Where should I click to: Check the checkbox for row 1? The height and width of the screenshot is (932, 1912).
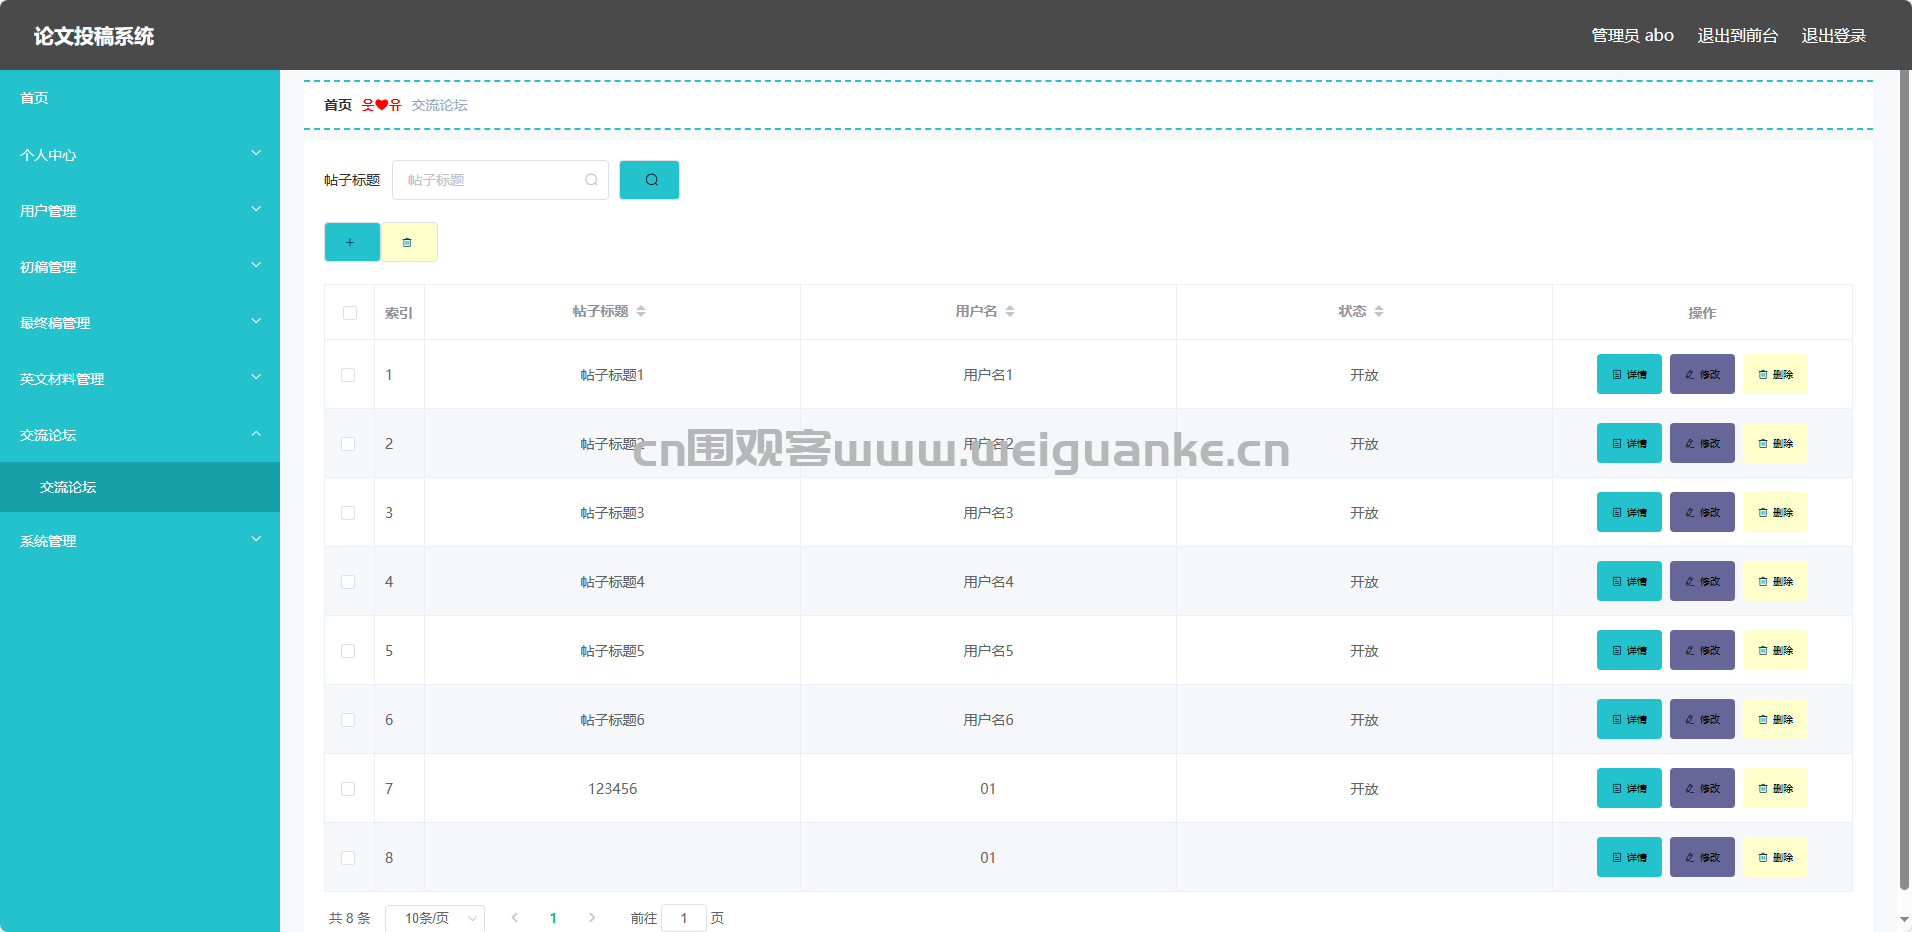point(348,375)
